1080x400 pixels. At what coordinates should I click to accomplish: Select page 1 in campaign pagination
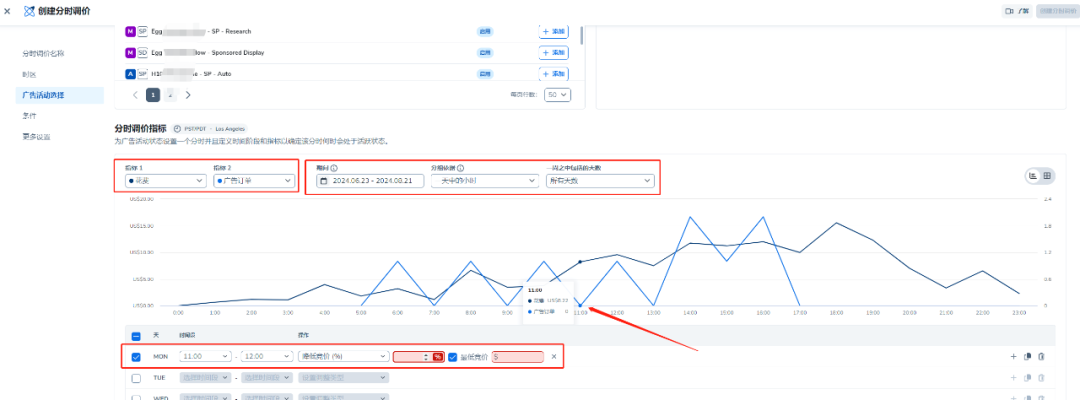[x=153, y=95]
